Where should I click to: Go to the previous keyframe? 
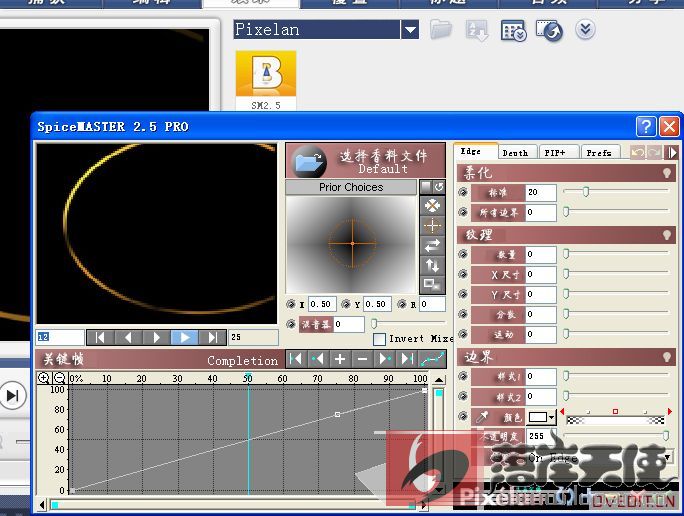[x=318, y=359]
